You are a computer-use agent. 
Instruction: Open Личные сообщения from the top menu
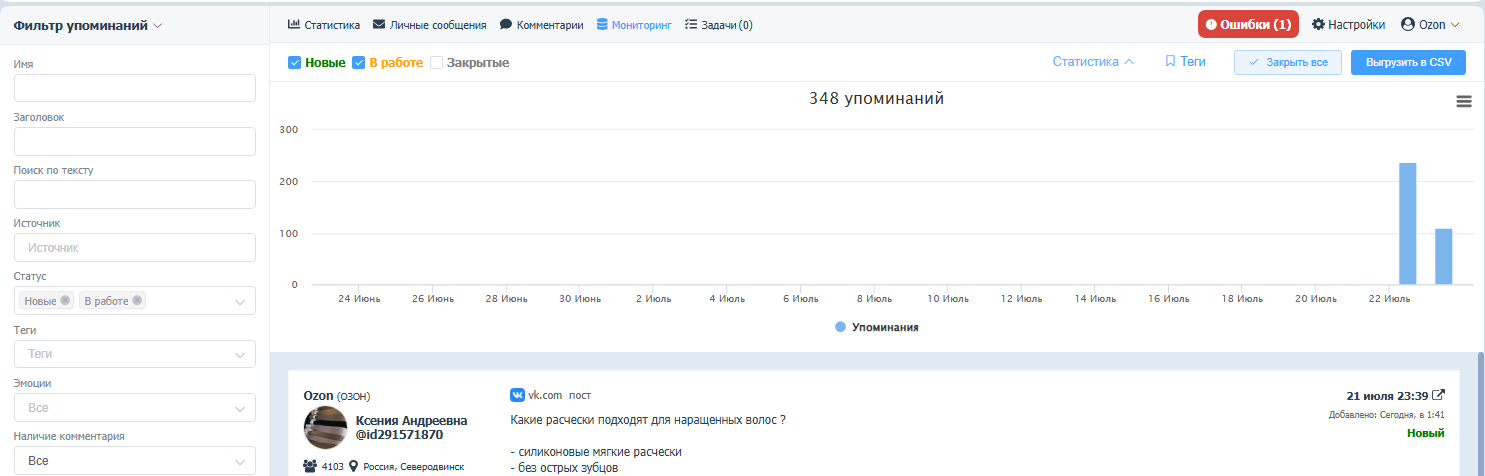(429, 25)
